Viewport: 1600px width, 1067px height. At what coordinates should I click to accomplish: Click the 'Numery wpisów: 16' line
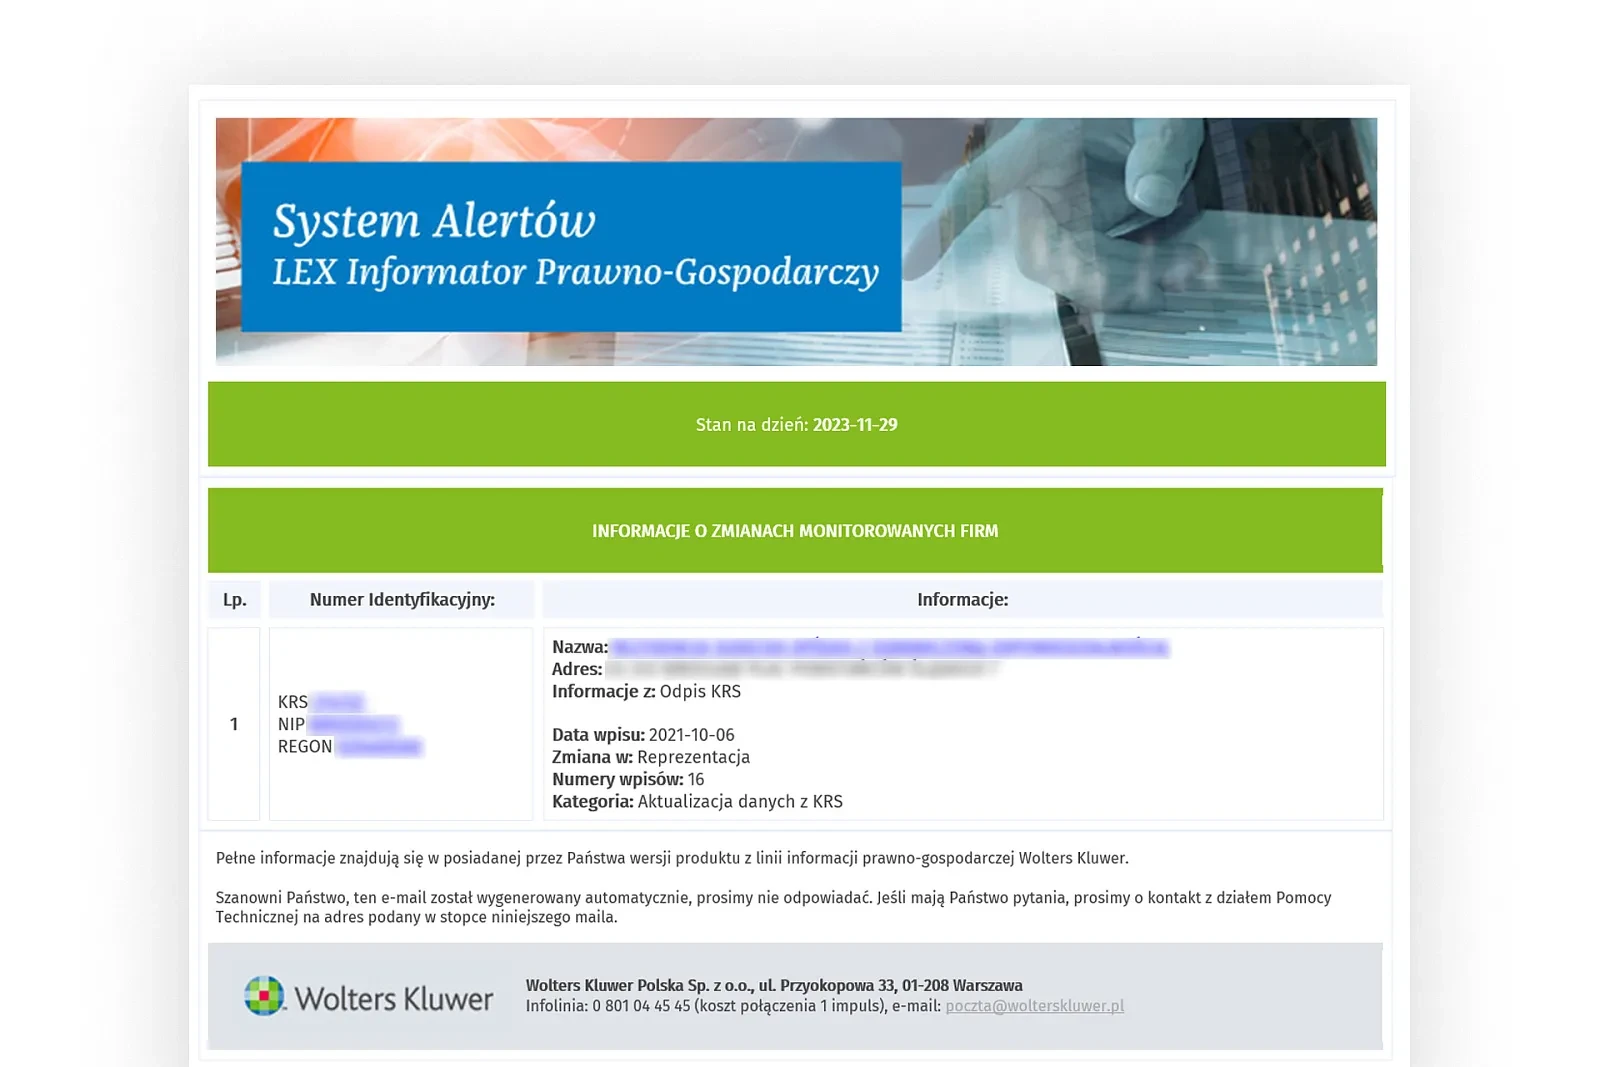pos(628,779)
